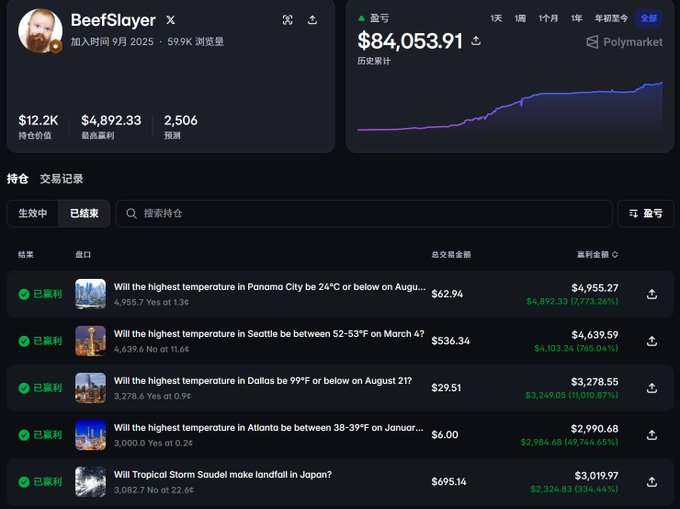
Task: Switch to the 持仓 tab
Action: pos(18,179)
